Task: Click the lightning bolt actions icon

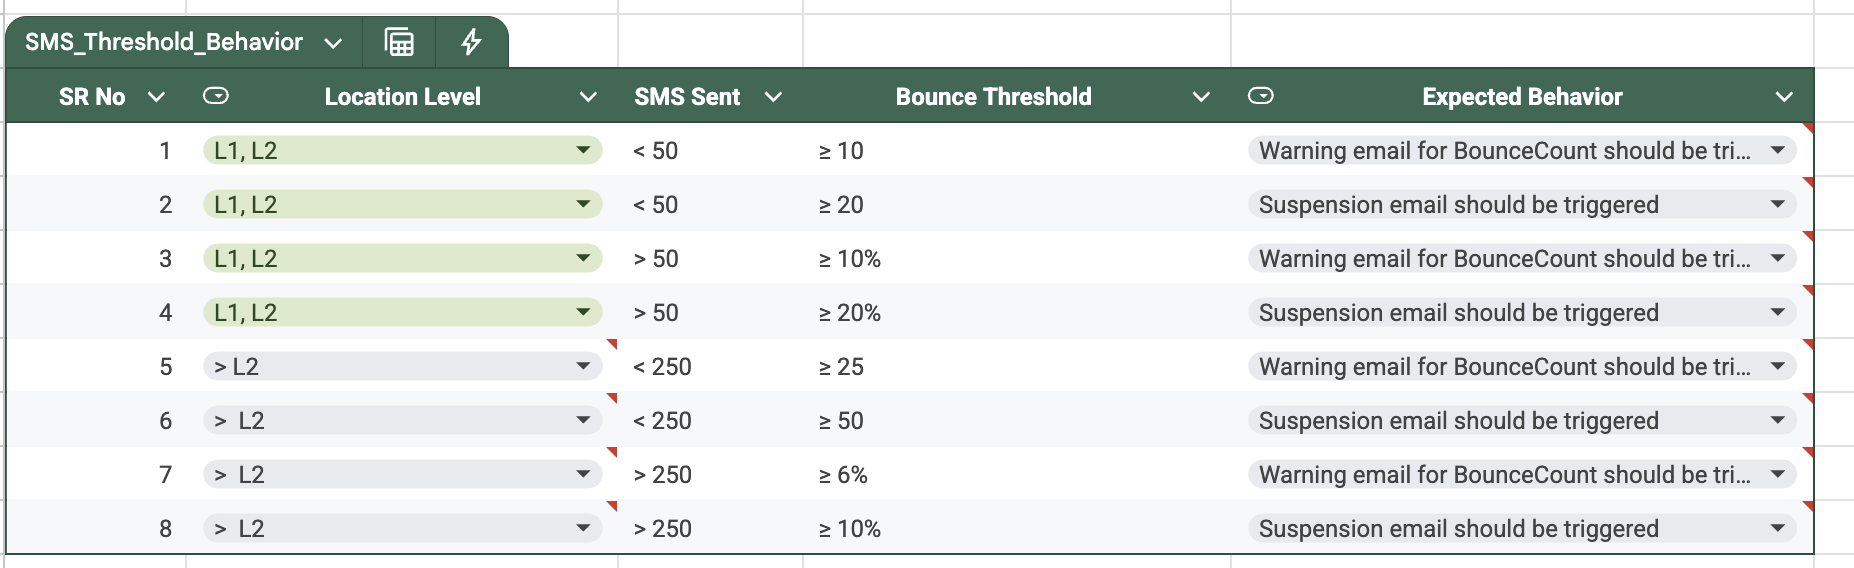Action: click(471, 42)
